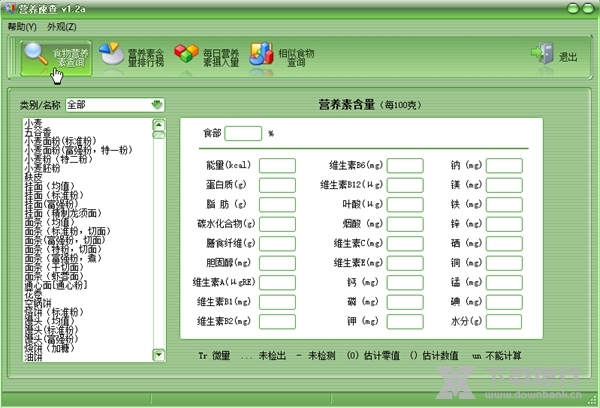Click the 铜(mg) value field
Image resolution: width=600 pixels, height=408 pixels.
[504, 263]
